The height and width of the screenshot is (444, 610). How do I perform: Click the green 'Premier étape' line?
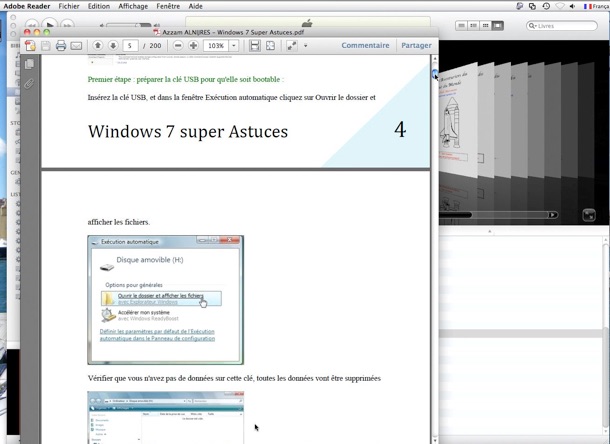(186, 79)
